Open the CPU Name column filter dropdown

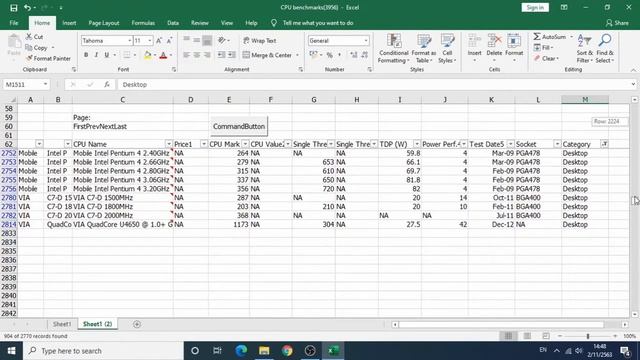click(169, 144)
